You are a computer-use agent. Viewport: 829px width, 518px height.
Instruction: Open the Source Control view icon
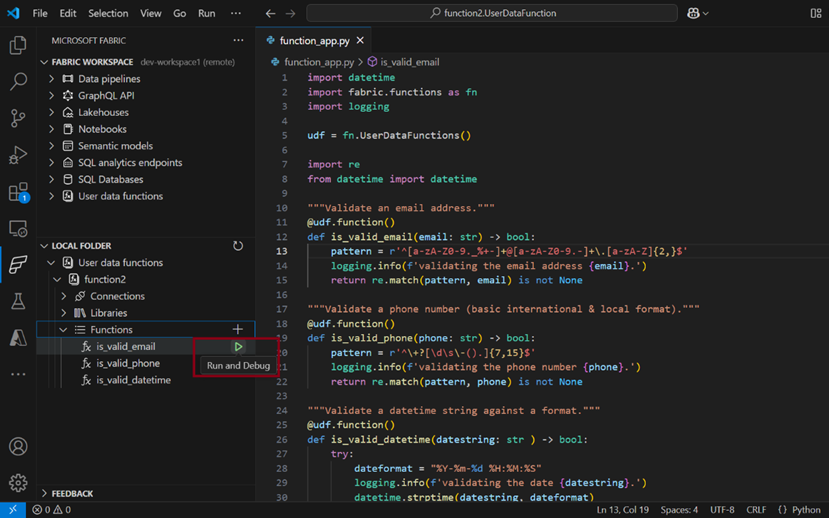18,118
